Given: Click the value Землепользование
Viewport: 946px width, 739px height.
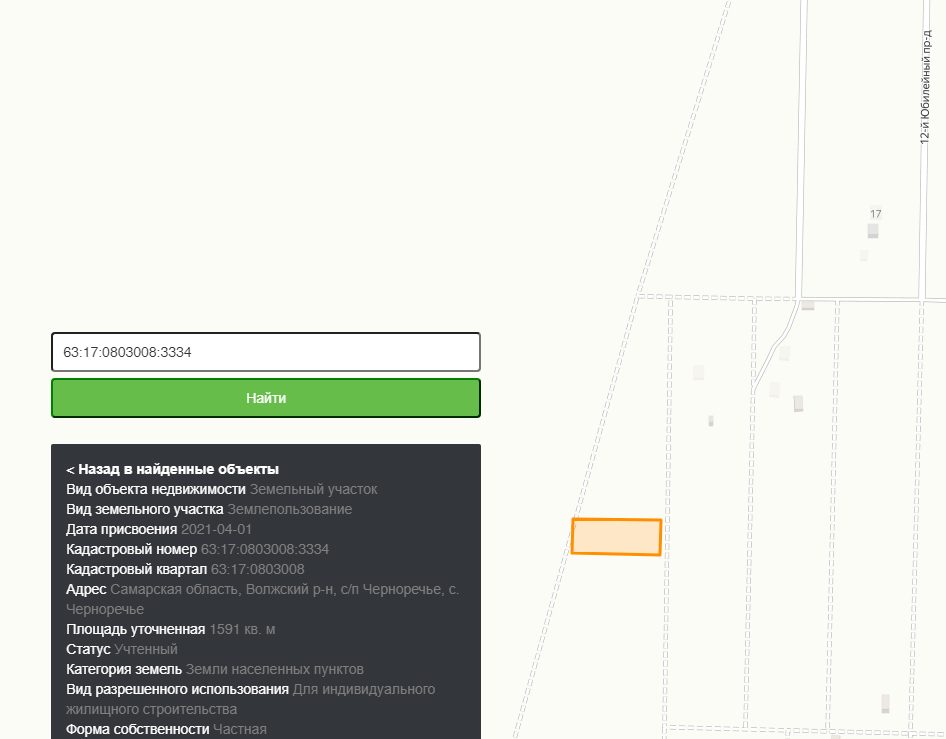Looking at the screenshot, I should [x=290, y=509].
